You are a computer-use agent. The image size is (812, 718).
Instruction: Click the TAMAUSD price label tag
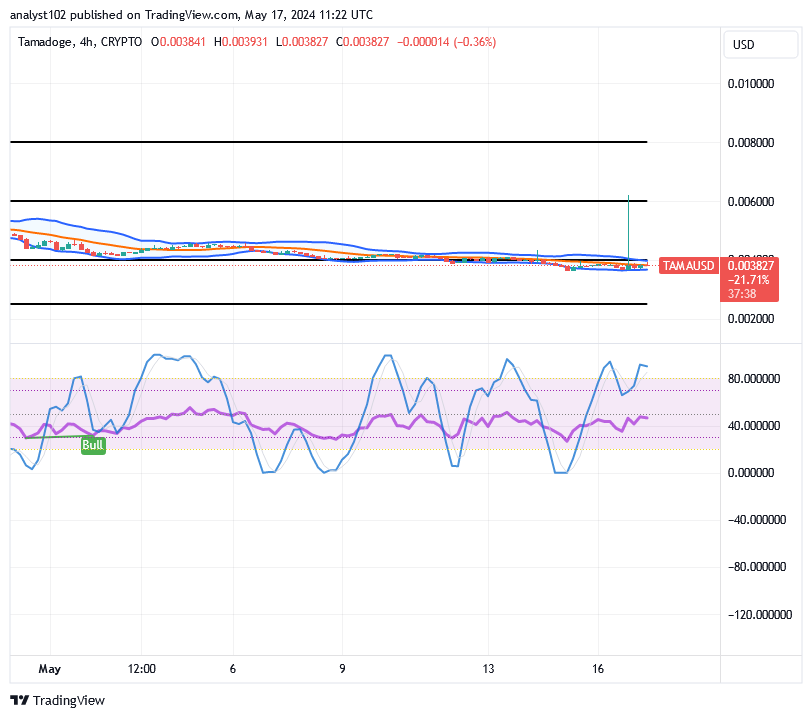pyautogui.click(x=688, y=266)
